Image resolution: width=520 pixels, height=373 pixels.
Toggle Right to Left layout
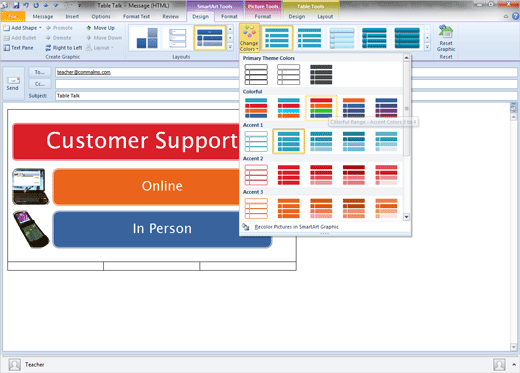coord(64,48)
